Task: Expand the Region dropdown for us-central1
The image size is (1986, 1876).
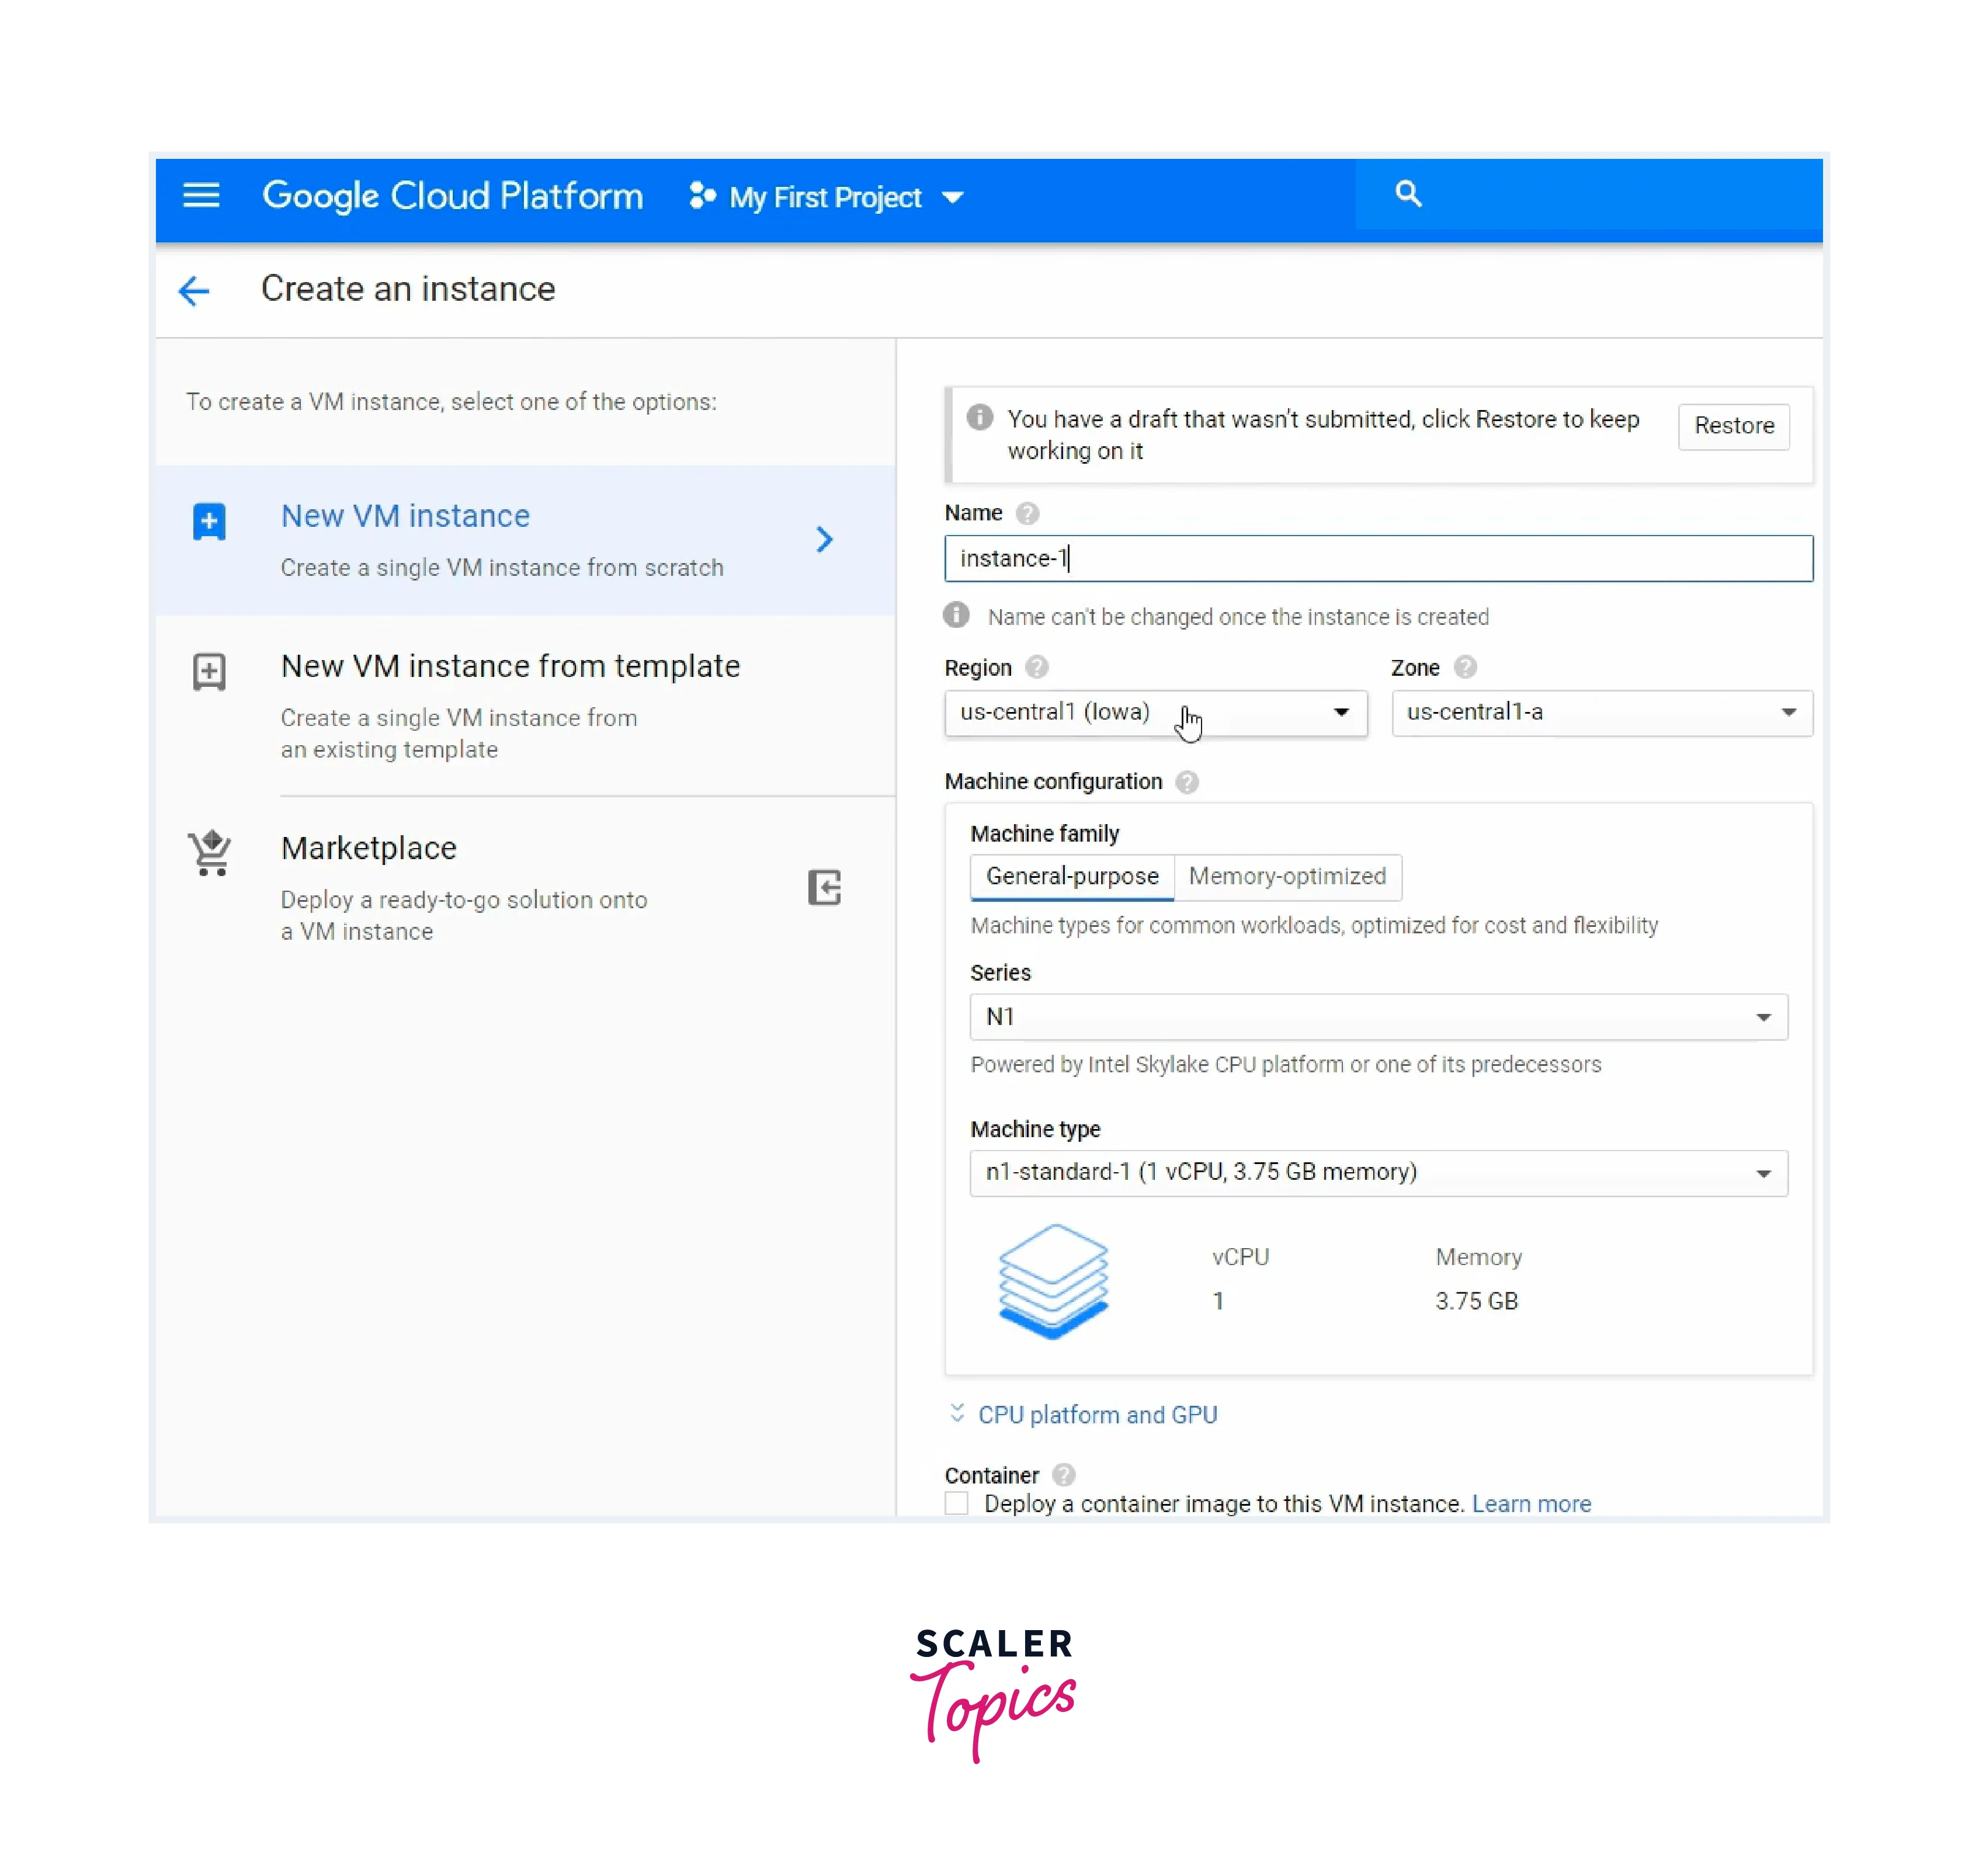Action: (x=1154, y=713)
